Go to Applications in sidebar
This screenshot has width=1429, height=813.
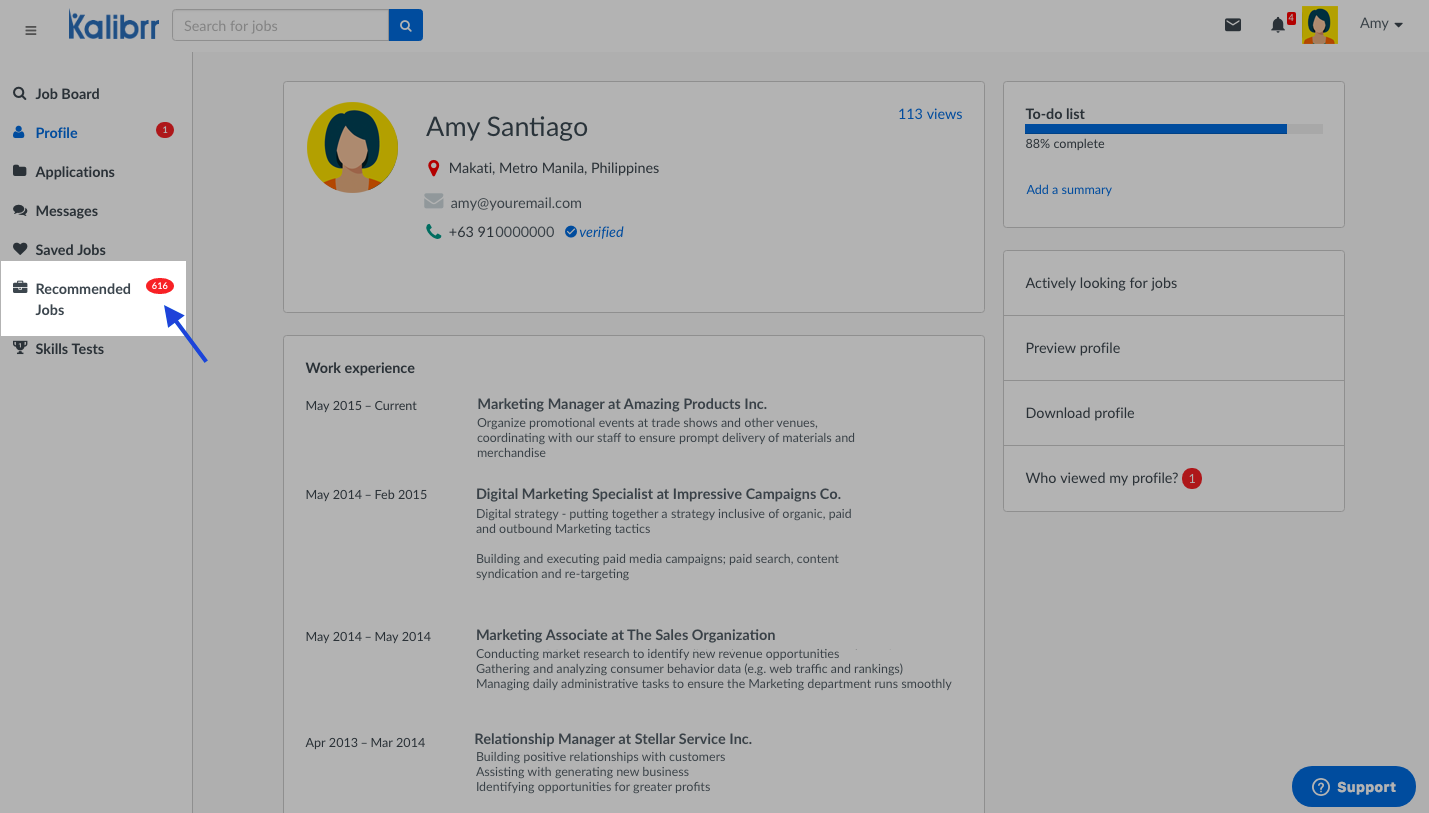pyautogui.click(x=75, y=172)
